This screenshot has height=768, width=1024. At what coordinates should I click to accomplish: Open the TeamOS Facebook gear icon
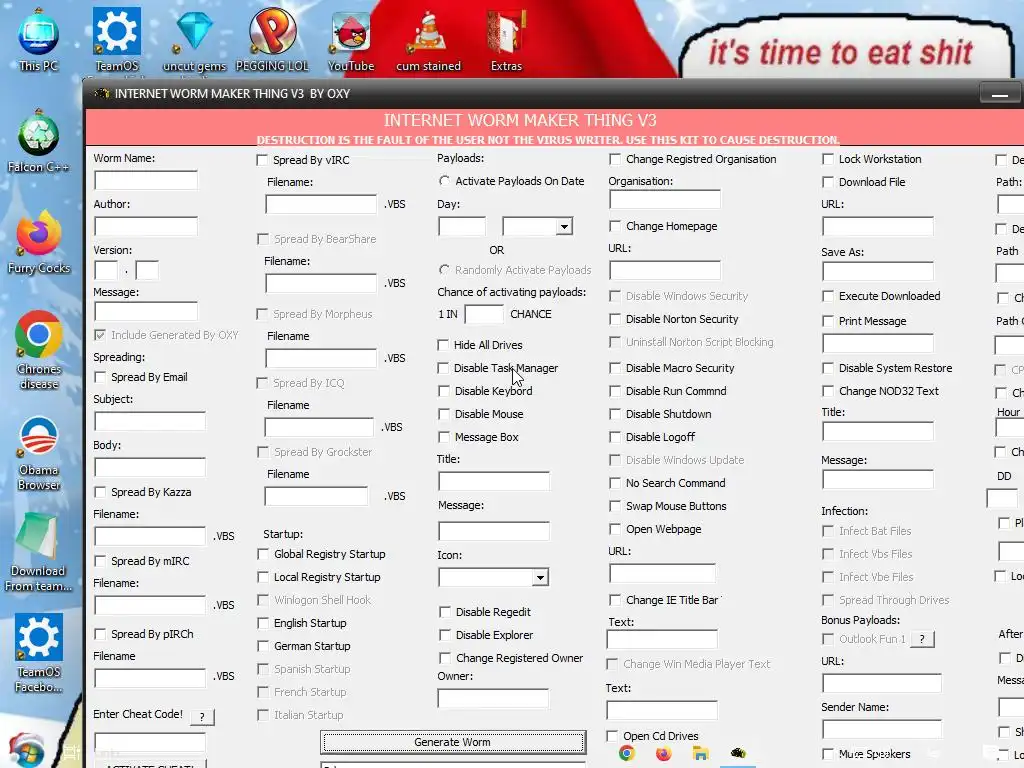coord(39,653)
